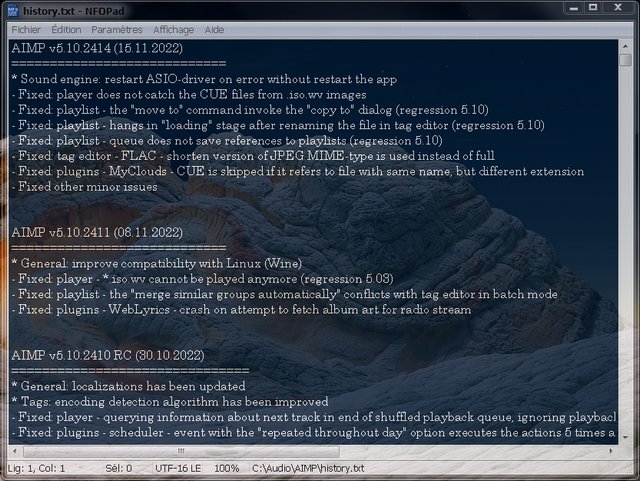Click the NFOPad app icon in title bar
640x481 pixels.
[13, 10]
